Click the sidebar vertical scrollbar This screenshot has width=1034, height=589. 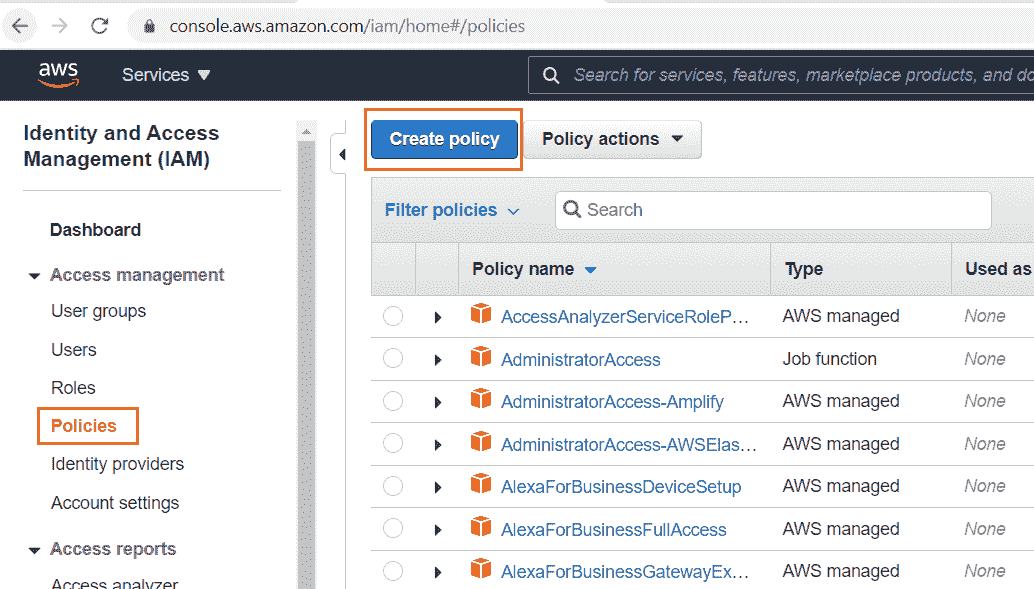[x=306, y=356]
